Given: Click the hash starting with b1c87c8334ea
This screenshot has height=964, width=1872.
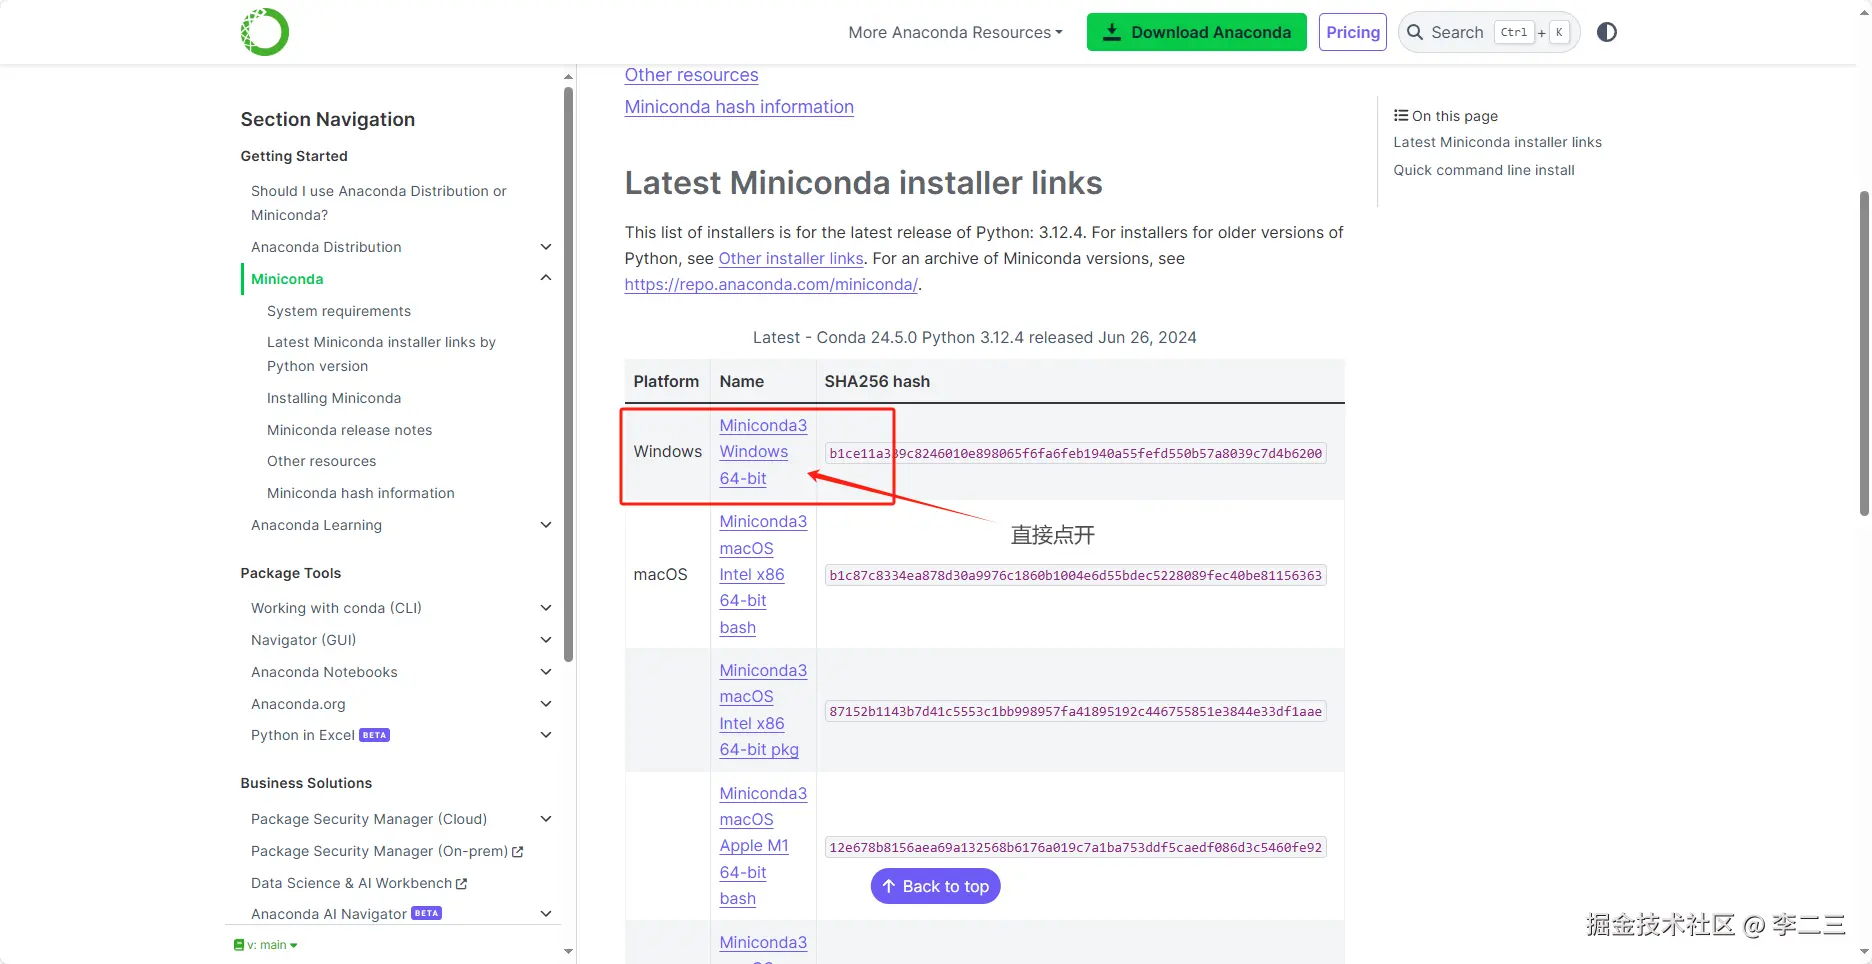Looking at the screenshot, I should point(1075,575).
